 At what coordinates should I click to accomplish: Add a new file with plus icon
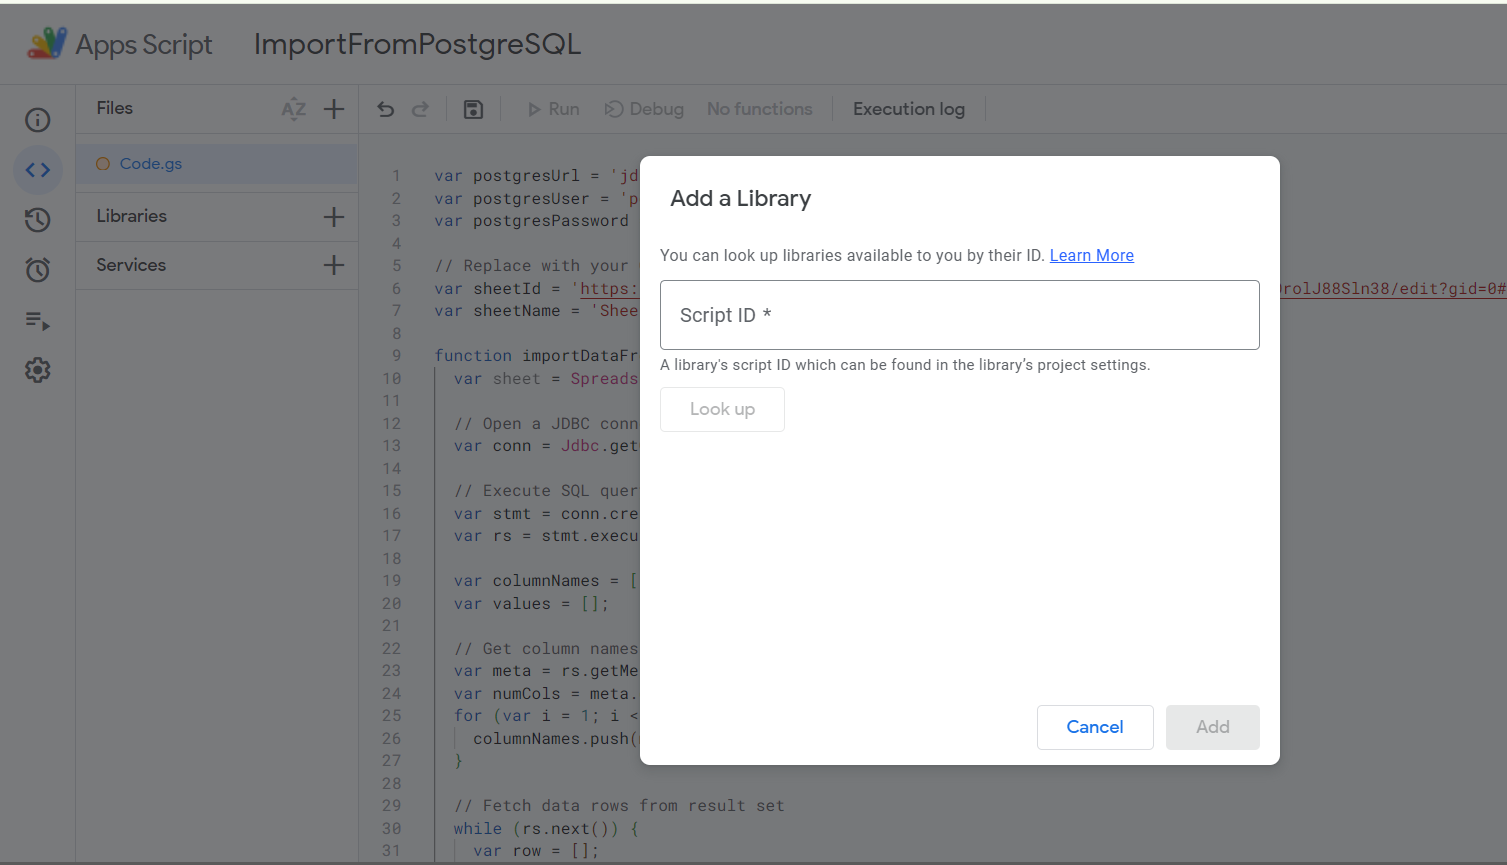click(334, 109)
